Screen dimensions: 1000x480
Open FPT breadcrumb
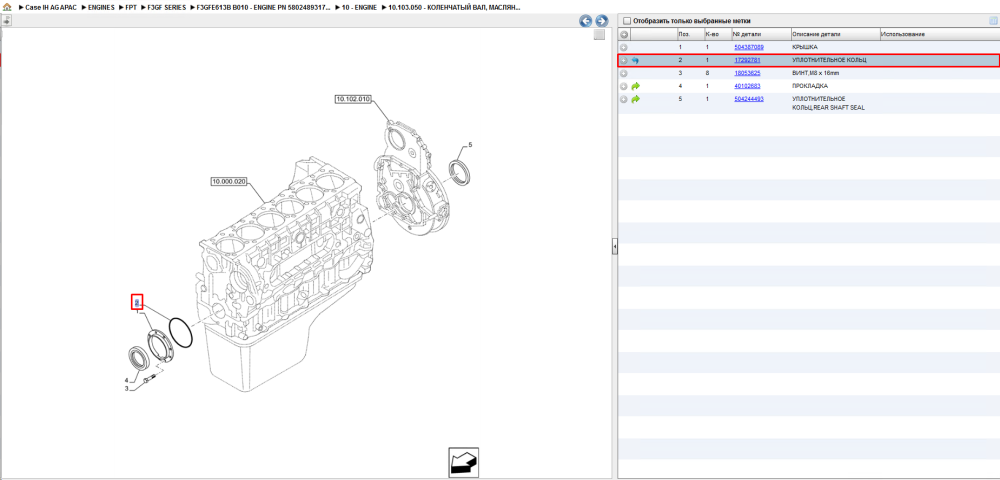pos(131,7)
